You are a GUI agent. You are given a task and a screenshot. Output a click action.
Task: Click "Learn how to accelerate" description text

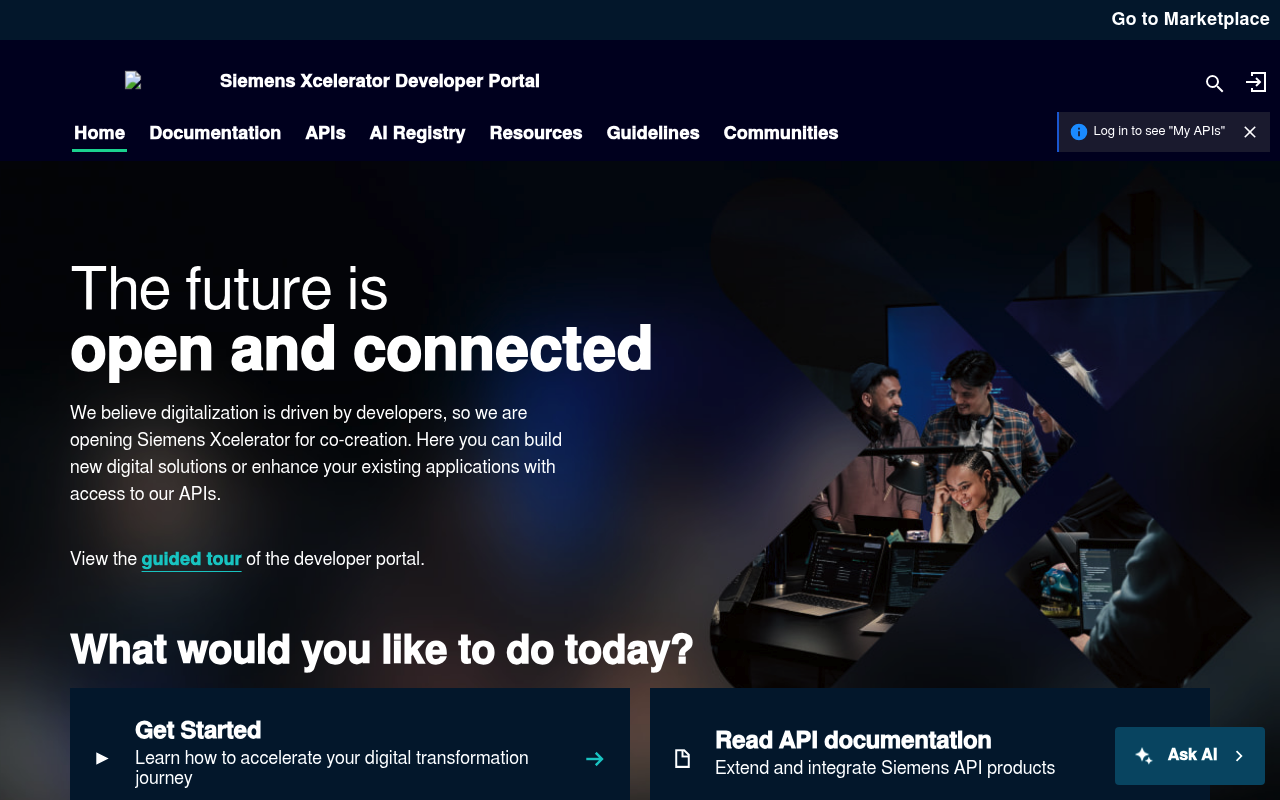(x=332, y=768)
